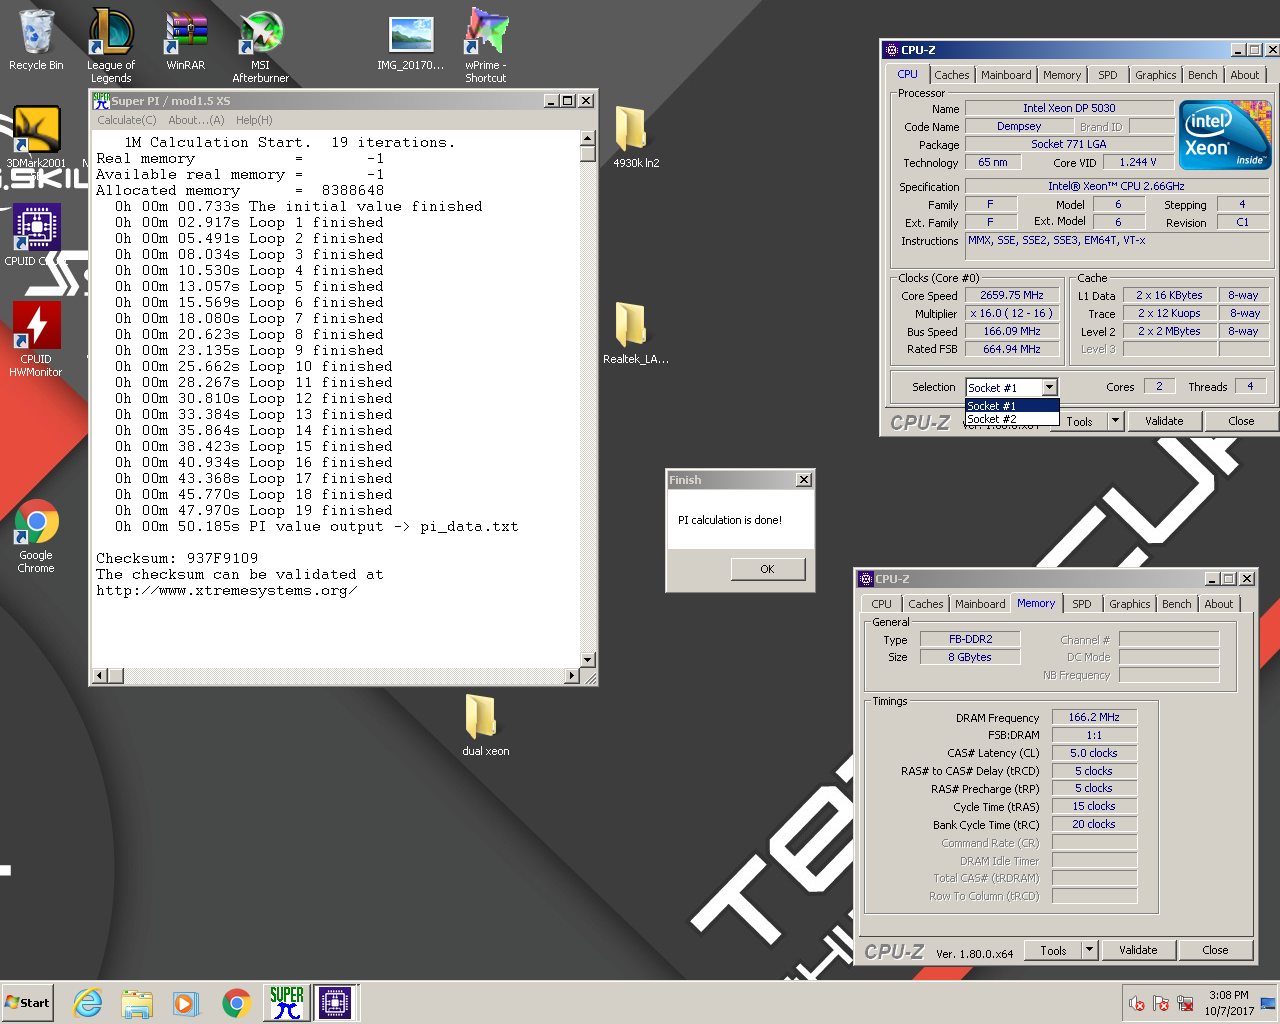Click Close in bottom CPU-Z window
1280x1024 pixels.
[1215, 950]
